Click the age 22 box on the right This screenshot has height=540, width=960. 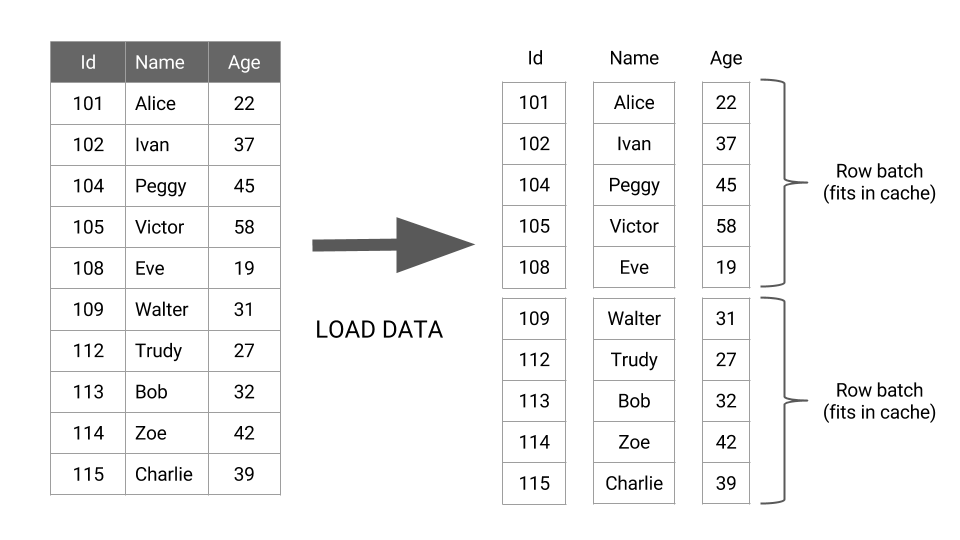726,102
